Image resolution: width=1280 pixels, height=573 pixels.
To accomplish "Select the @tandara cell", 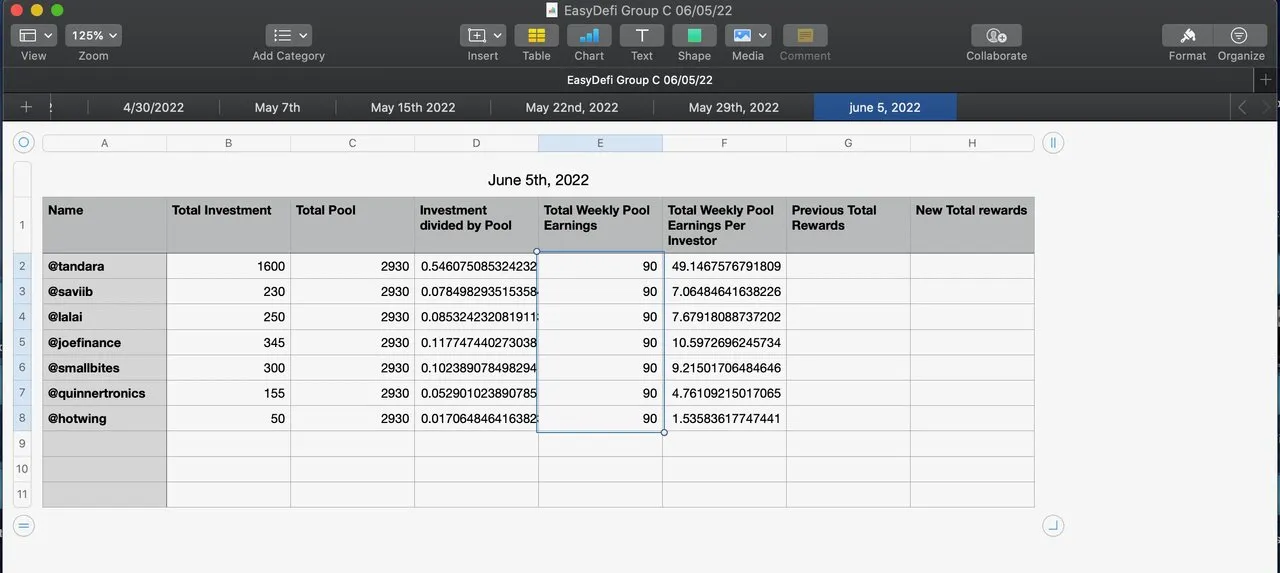I will coord(105,266).
